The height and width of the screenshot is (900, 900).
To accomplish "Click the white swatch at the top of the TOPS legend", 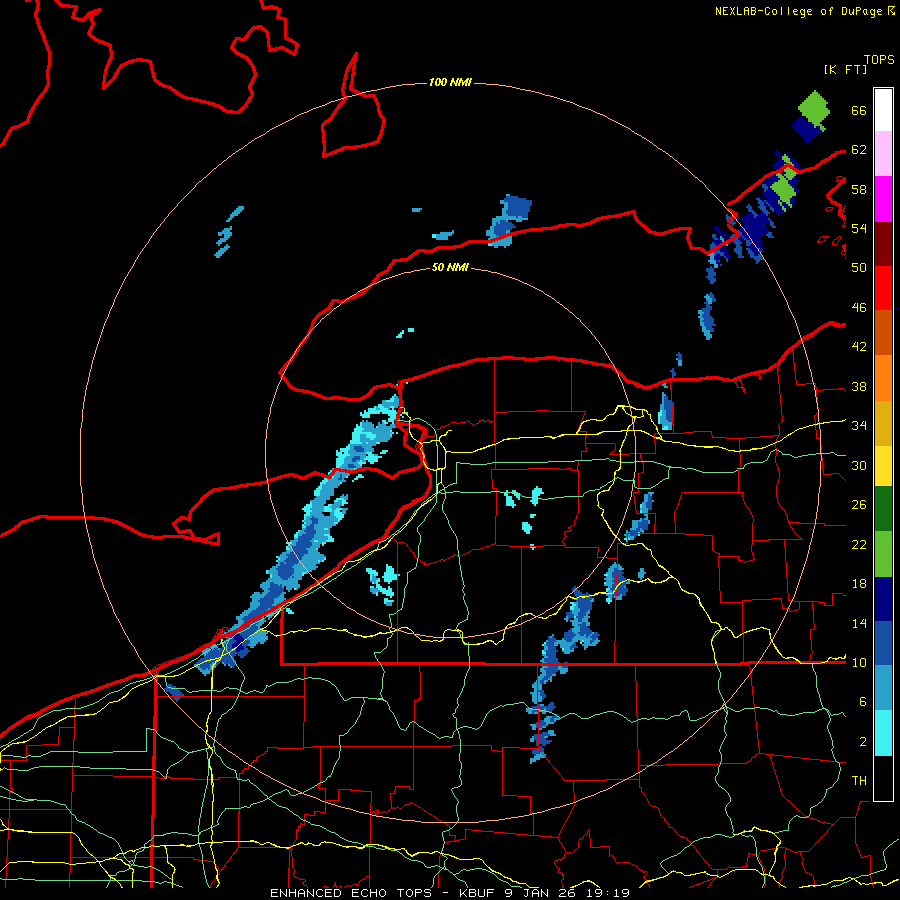I will click(883, 110).
